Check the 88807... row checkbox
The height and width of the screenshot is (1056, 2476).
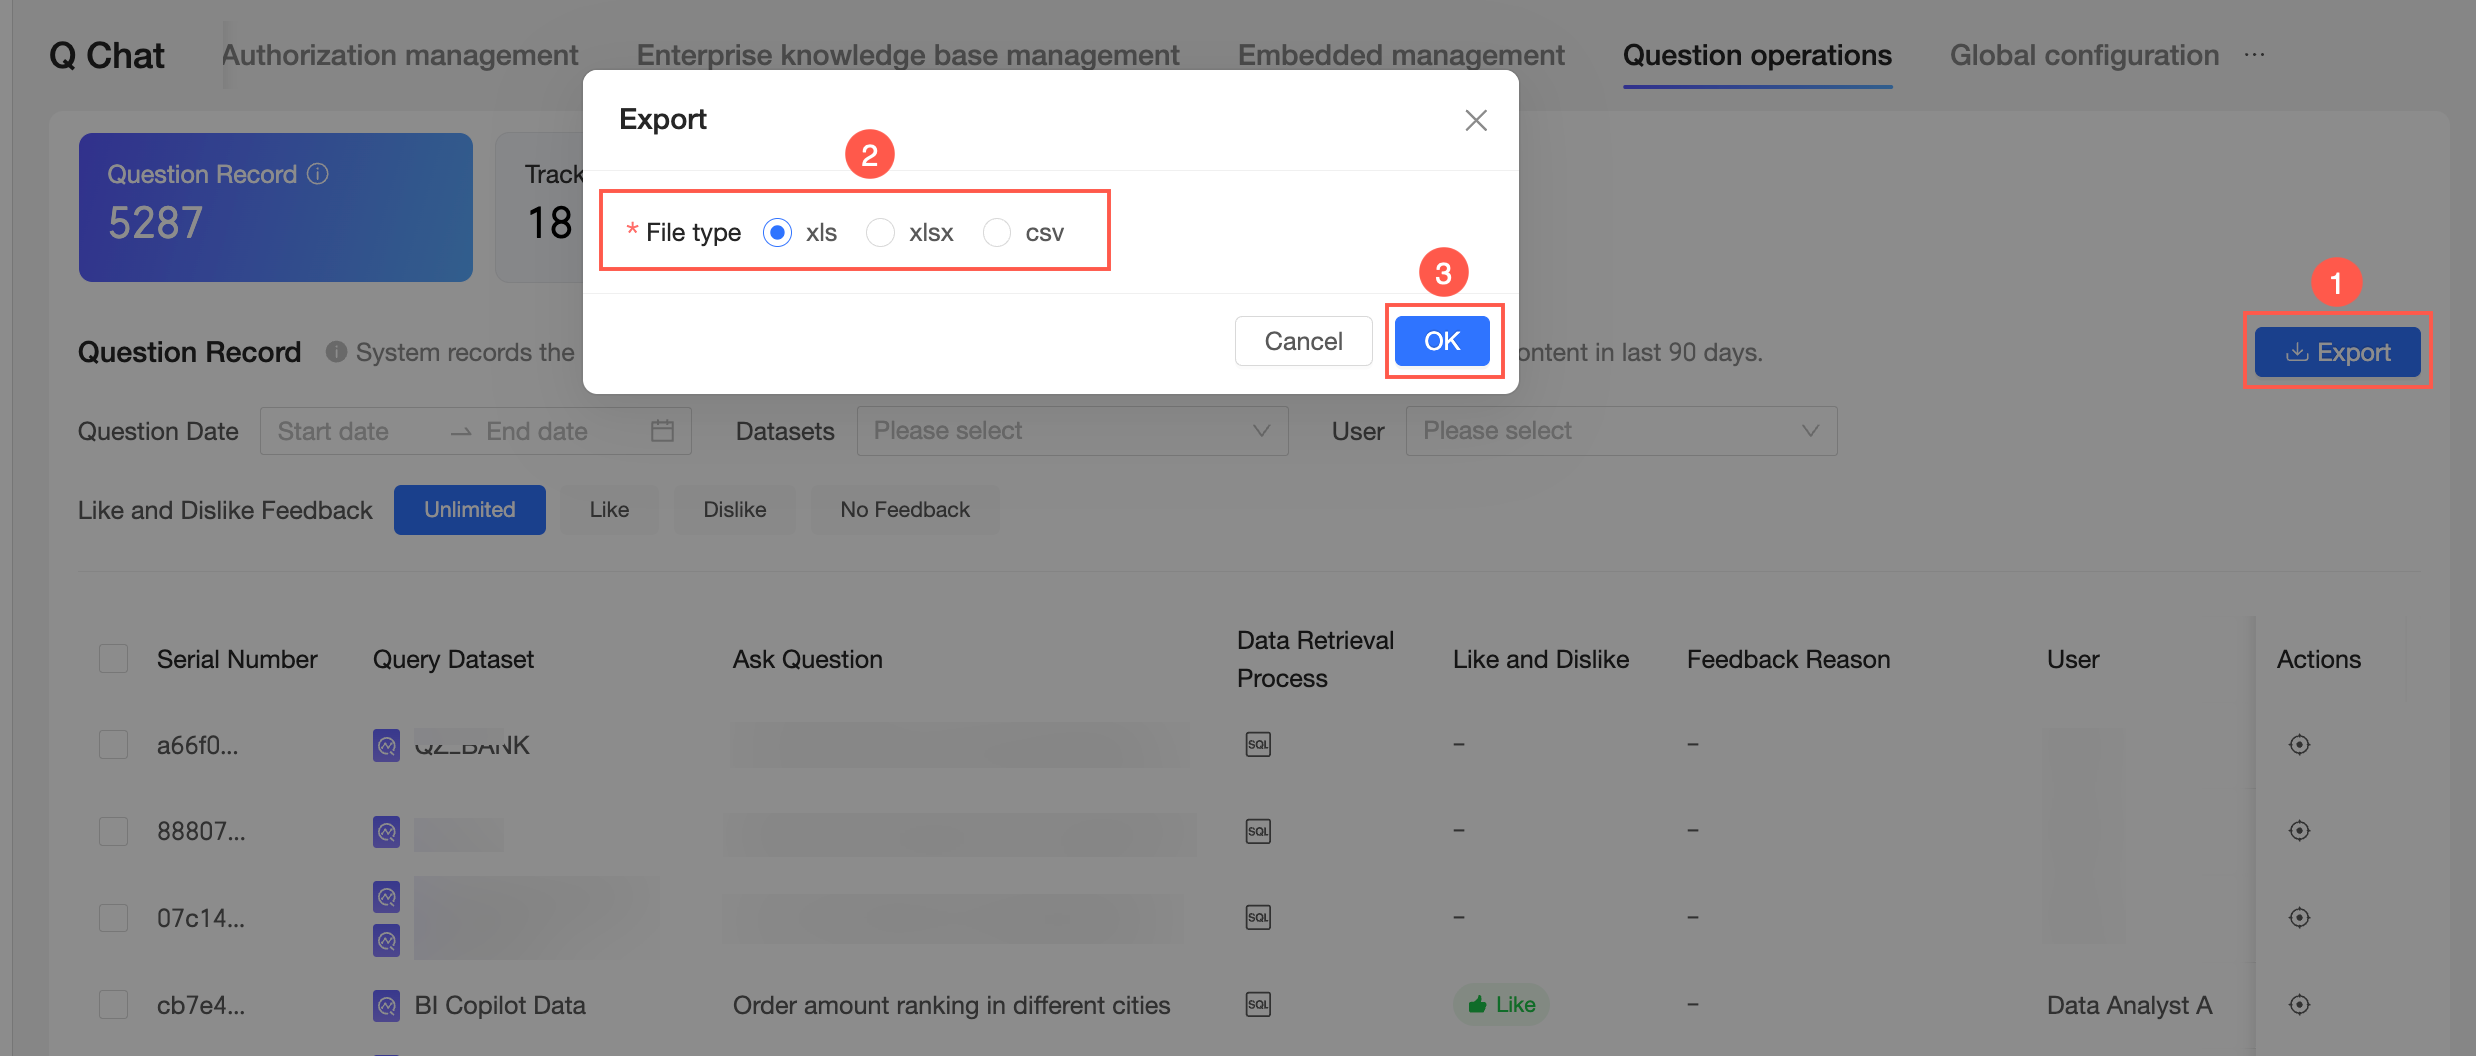(x=113, y=831)
